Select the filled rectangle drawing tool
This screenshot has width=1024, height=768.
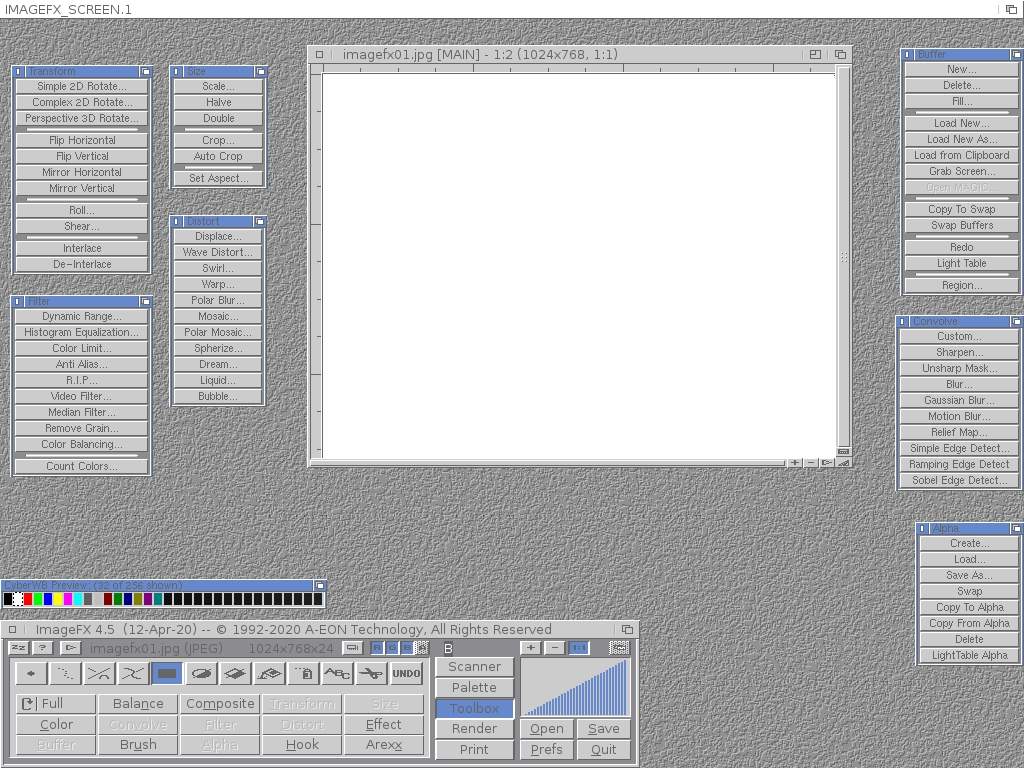(x=167, y=674)
